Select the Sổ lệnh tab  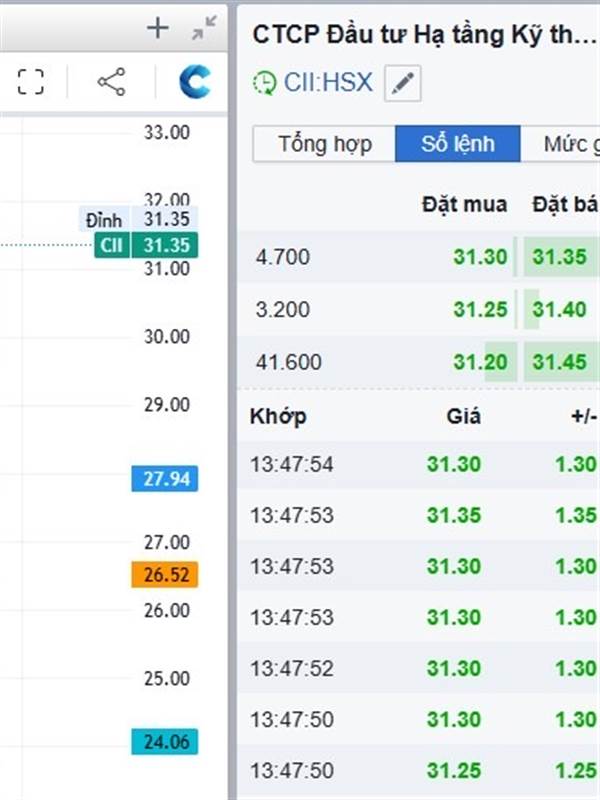click(x=458, y=144)
